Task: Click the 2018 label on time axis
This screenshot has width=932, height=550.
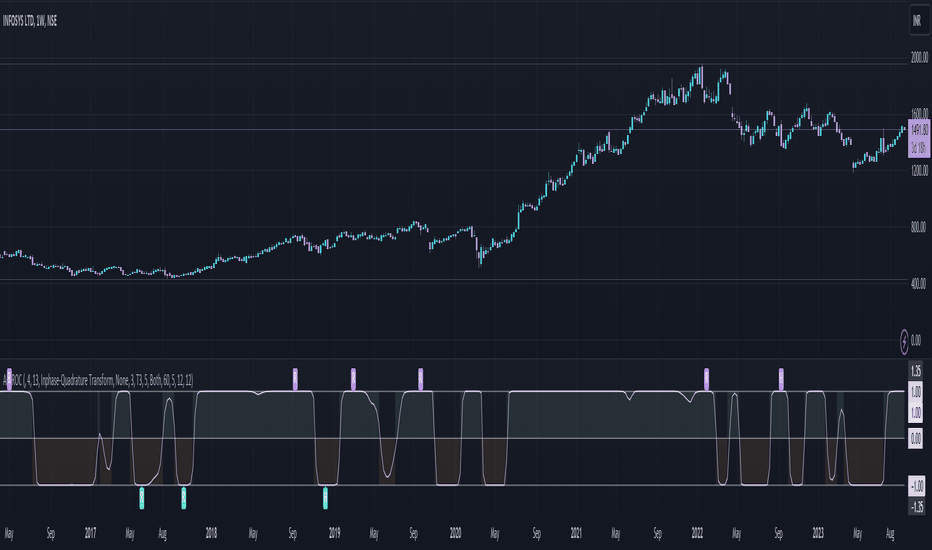Action: point(211,533)
